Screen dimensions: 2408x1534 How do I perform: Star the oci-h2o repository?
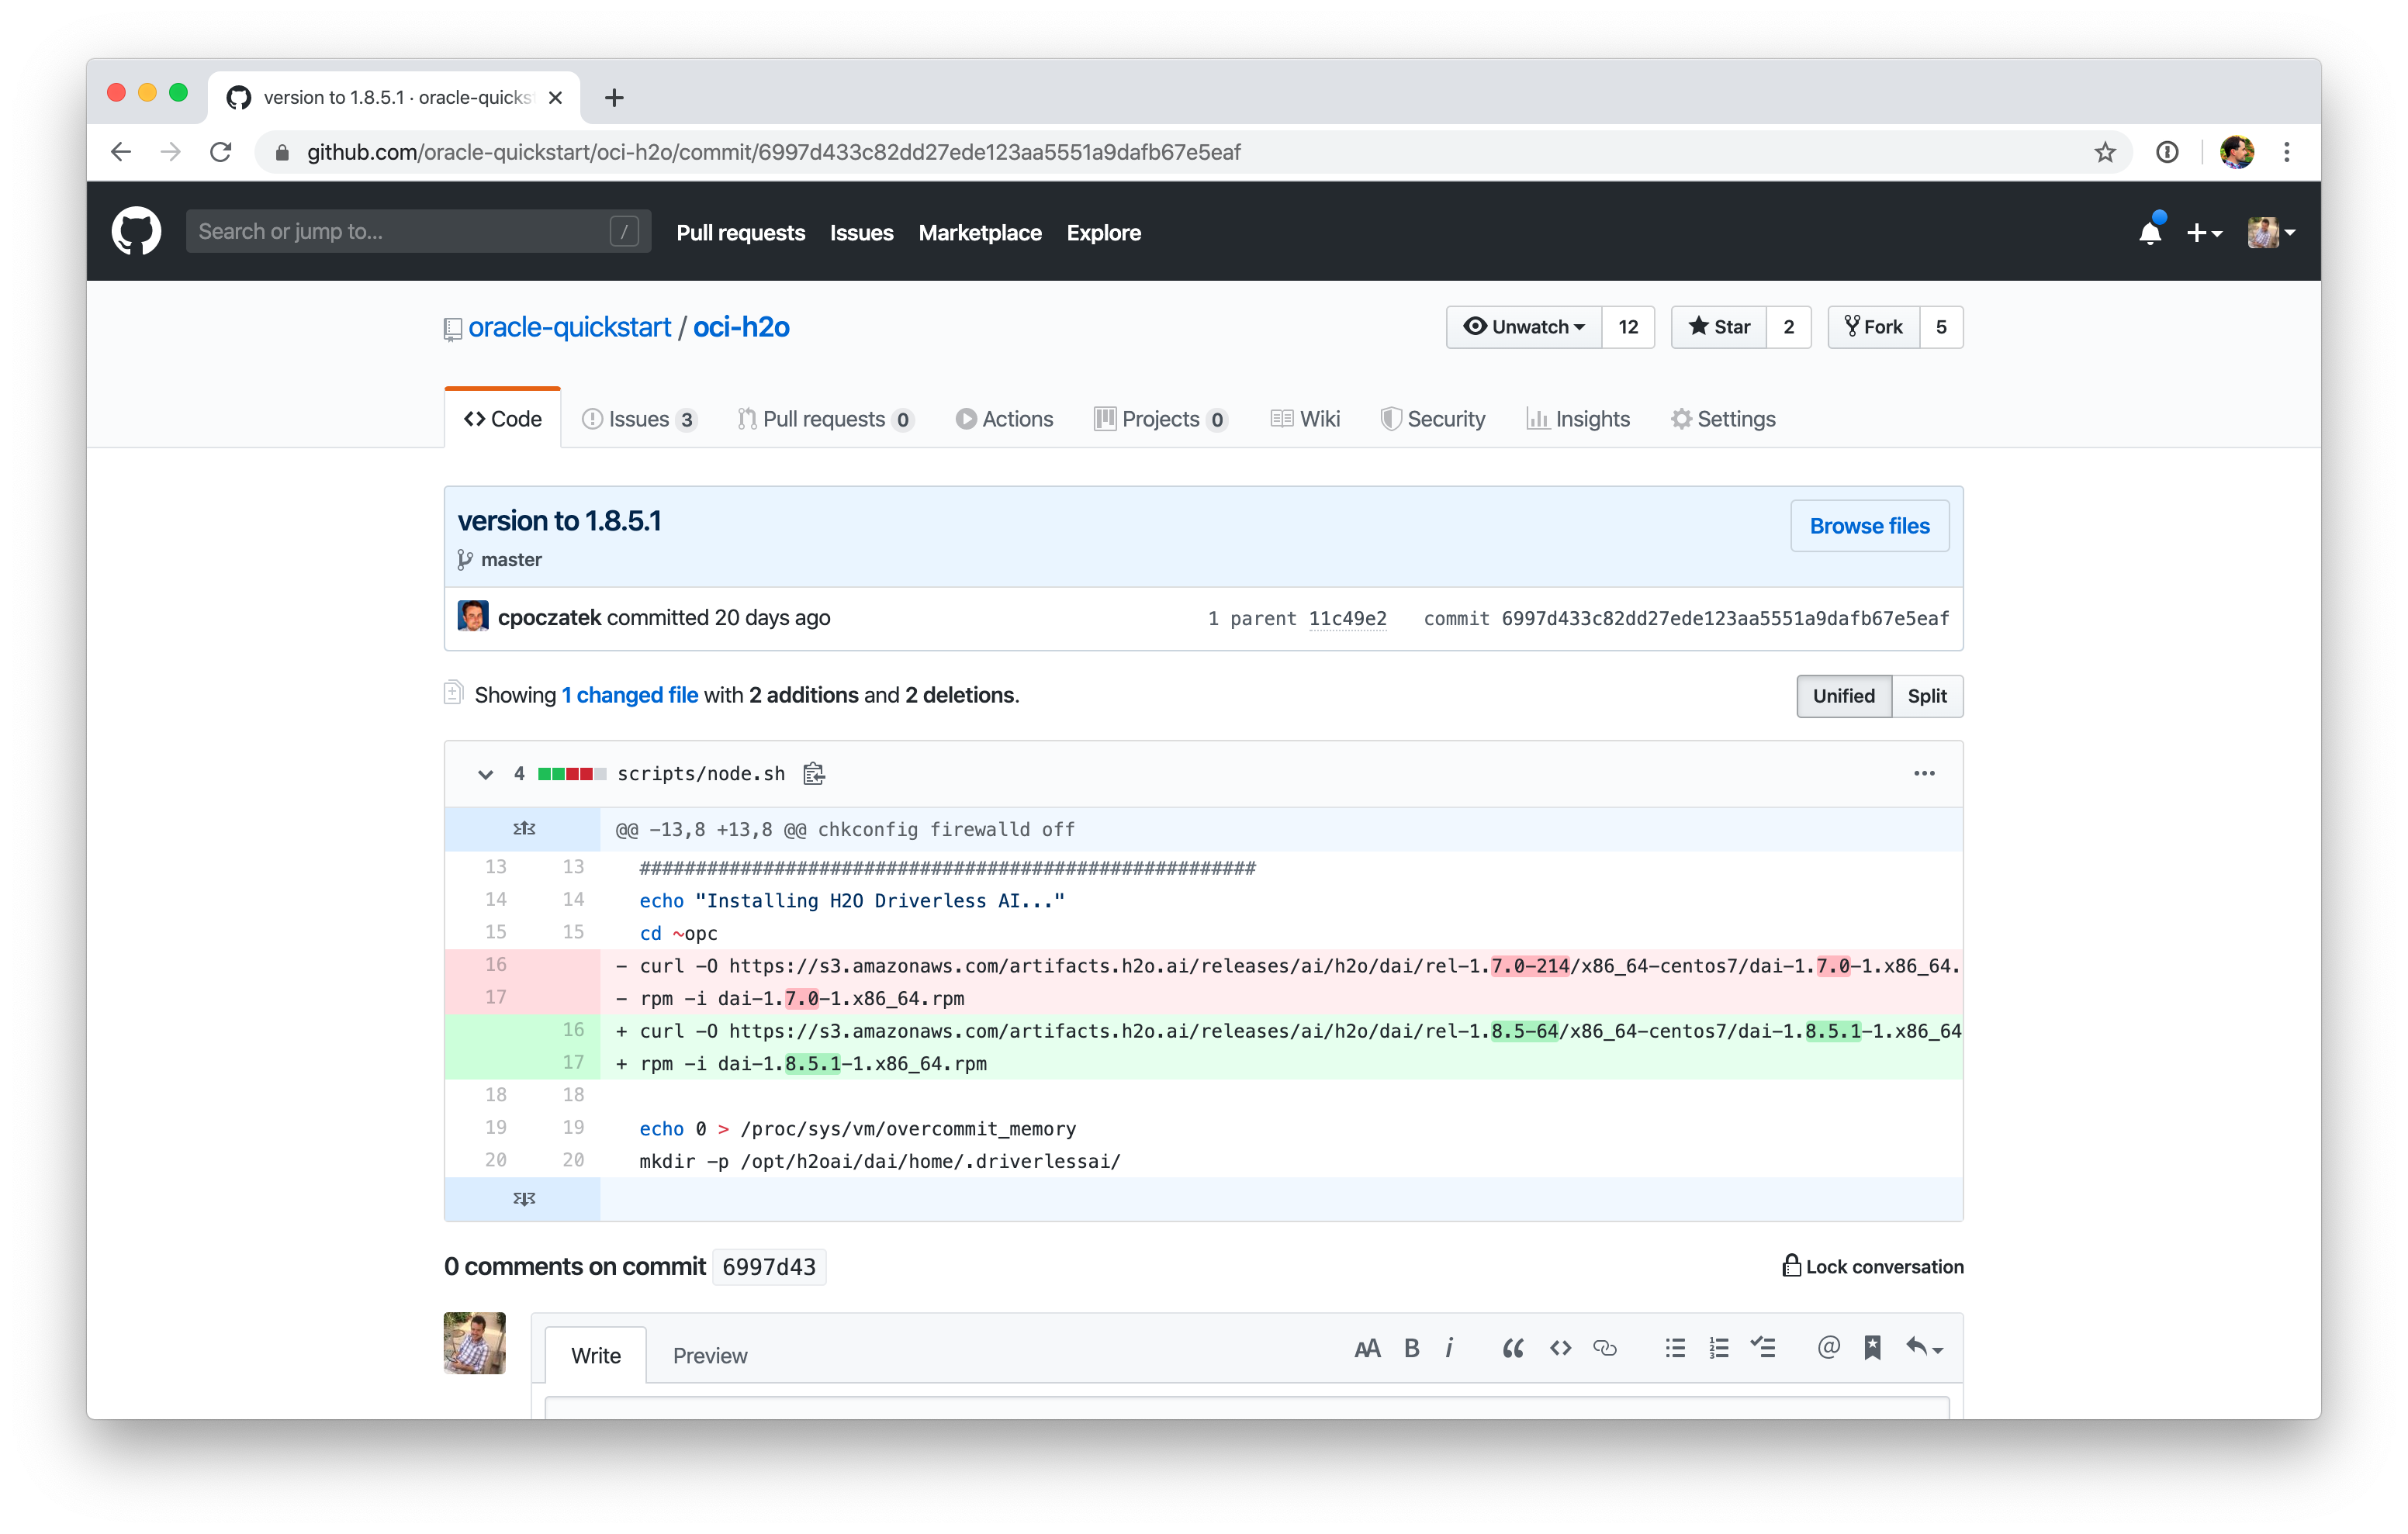pos(1718,327)
